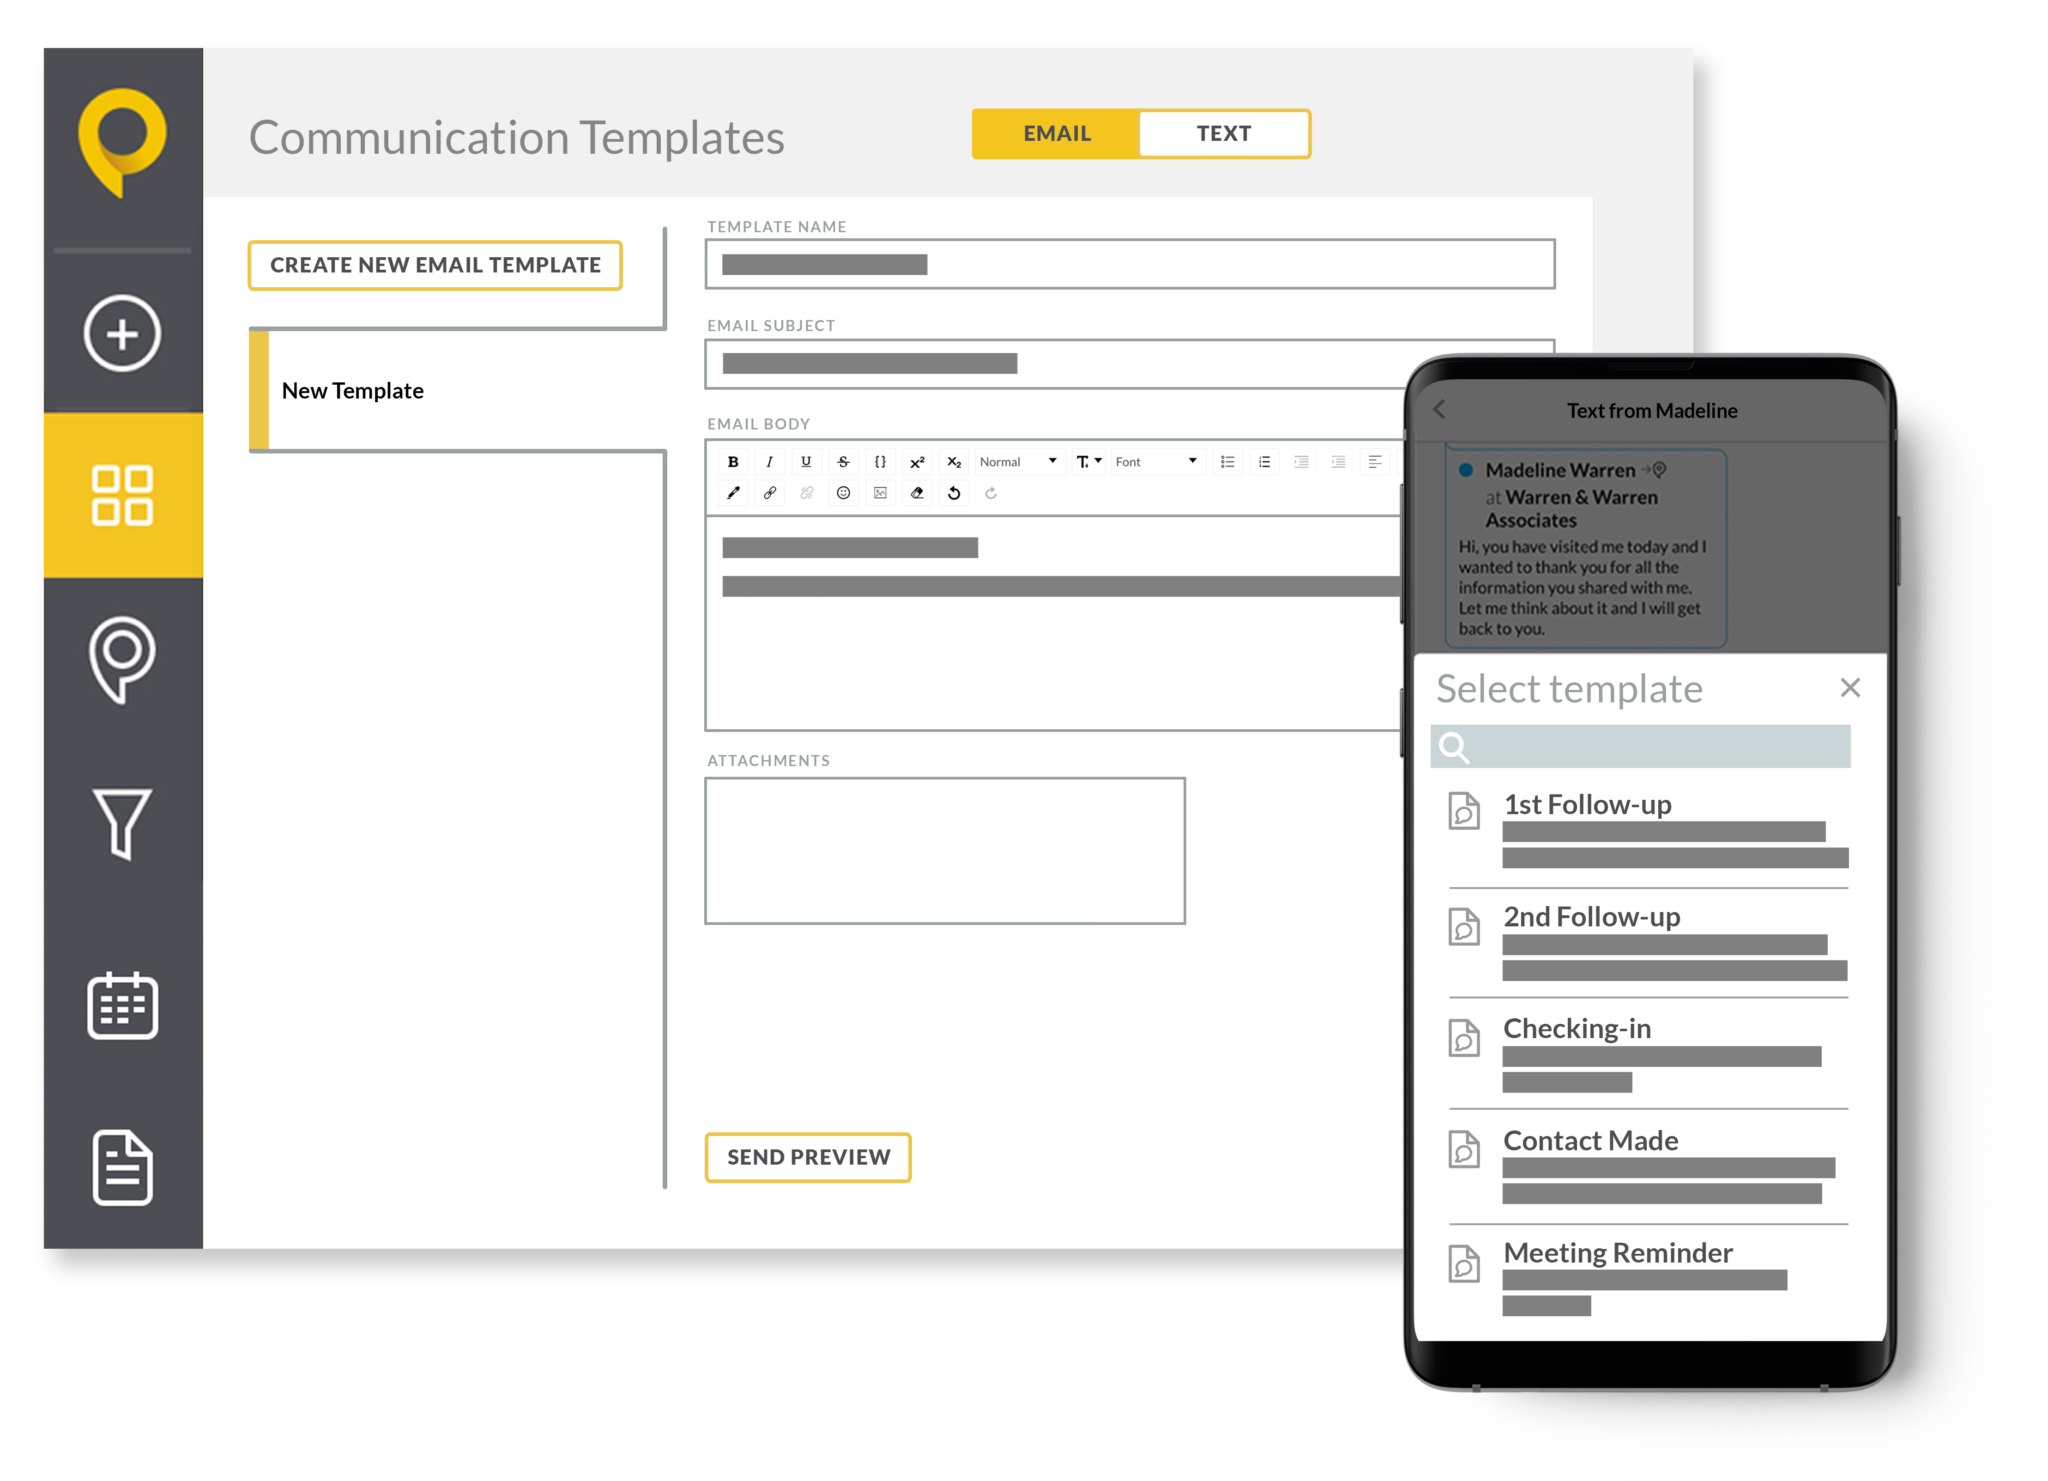Expand the text alignment options dropdown

(1371, 461)
